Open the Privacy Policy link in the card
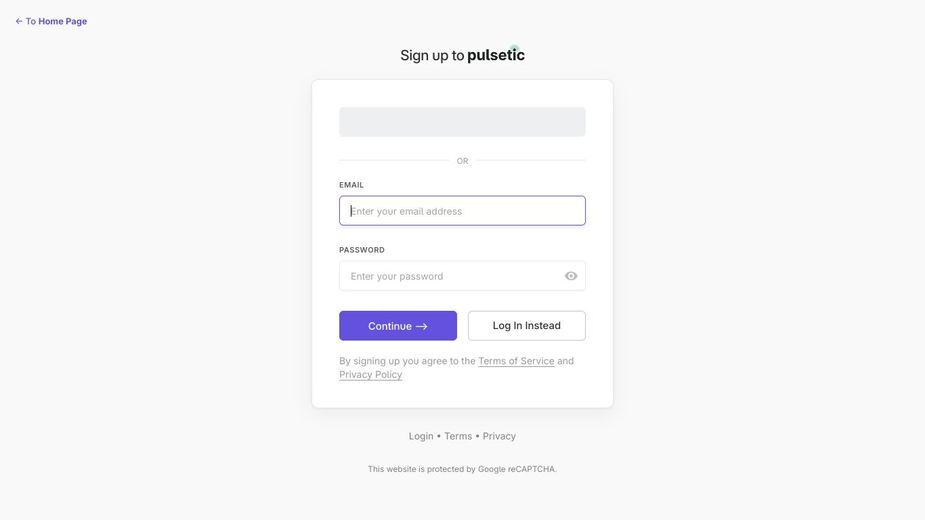Screen dimensions: 925x520 (x=370, y=374)
